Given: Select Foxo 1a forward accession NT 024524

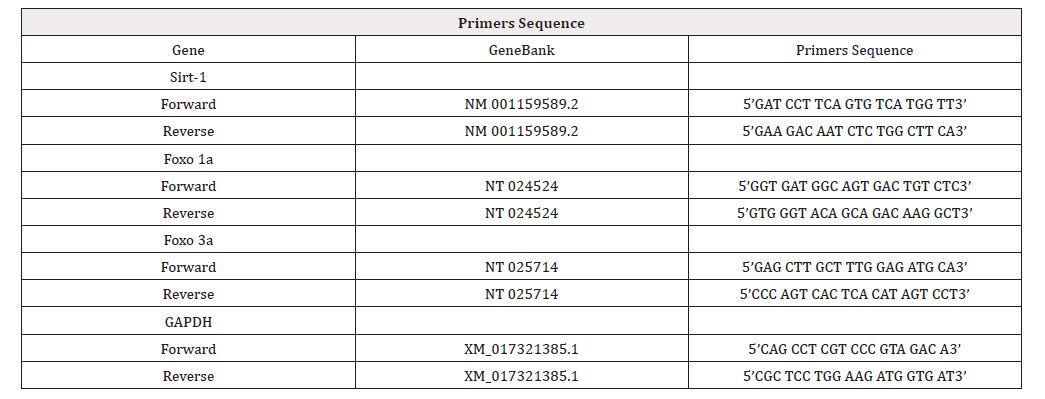Looking at the screenshot, I should click(521, 186).
